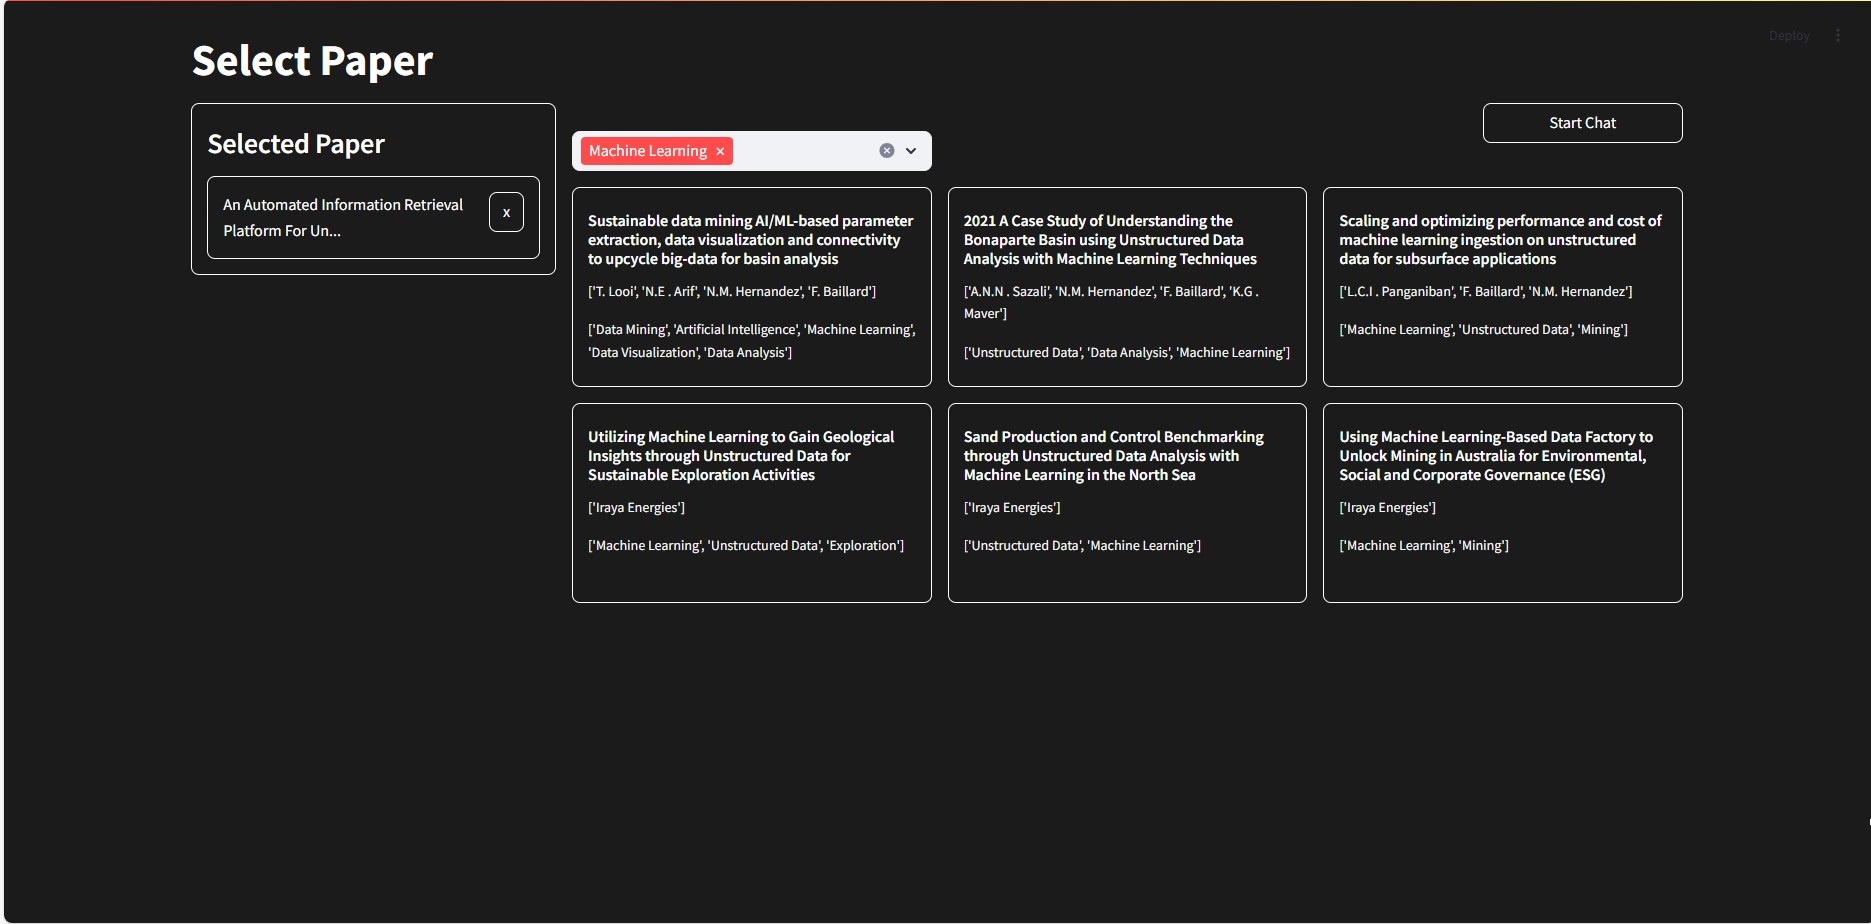Click the Selected Paper panel heading

click(296, 144)
